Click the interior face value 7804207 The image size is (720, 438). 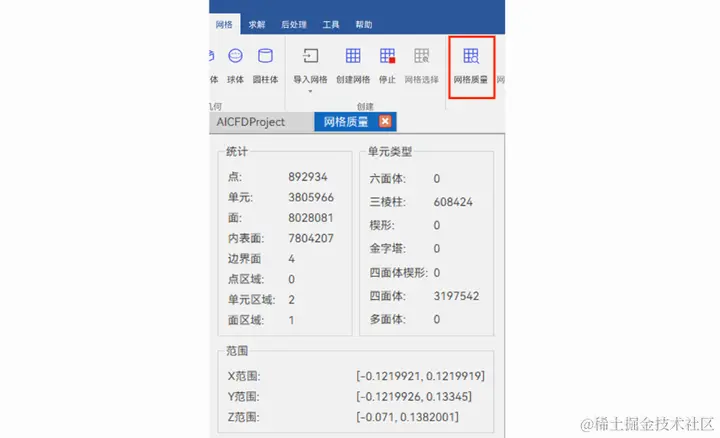(x=311, y=238)
